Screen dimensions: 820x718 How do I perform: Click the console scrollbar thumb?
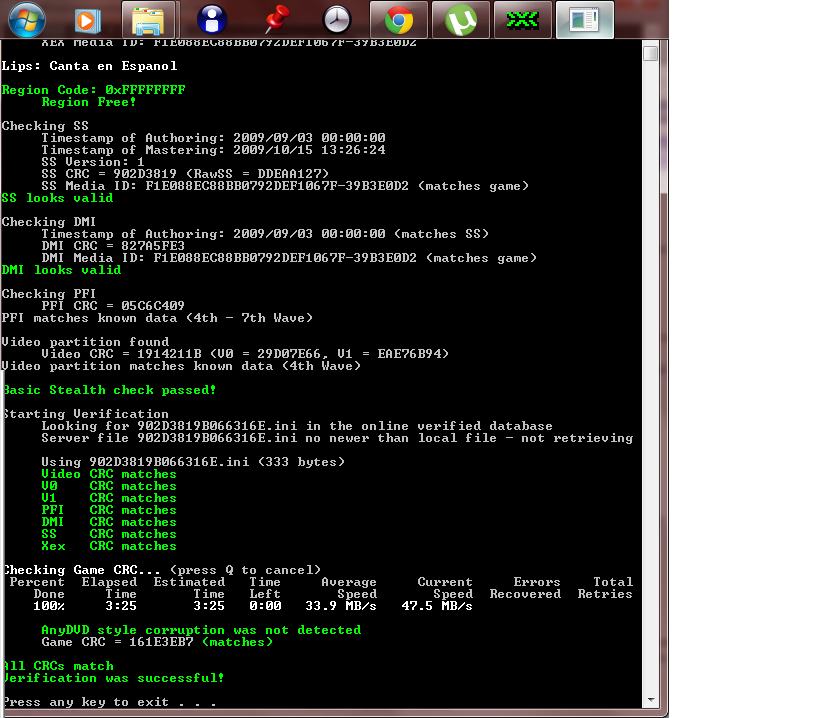[650, 53]
